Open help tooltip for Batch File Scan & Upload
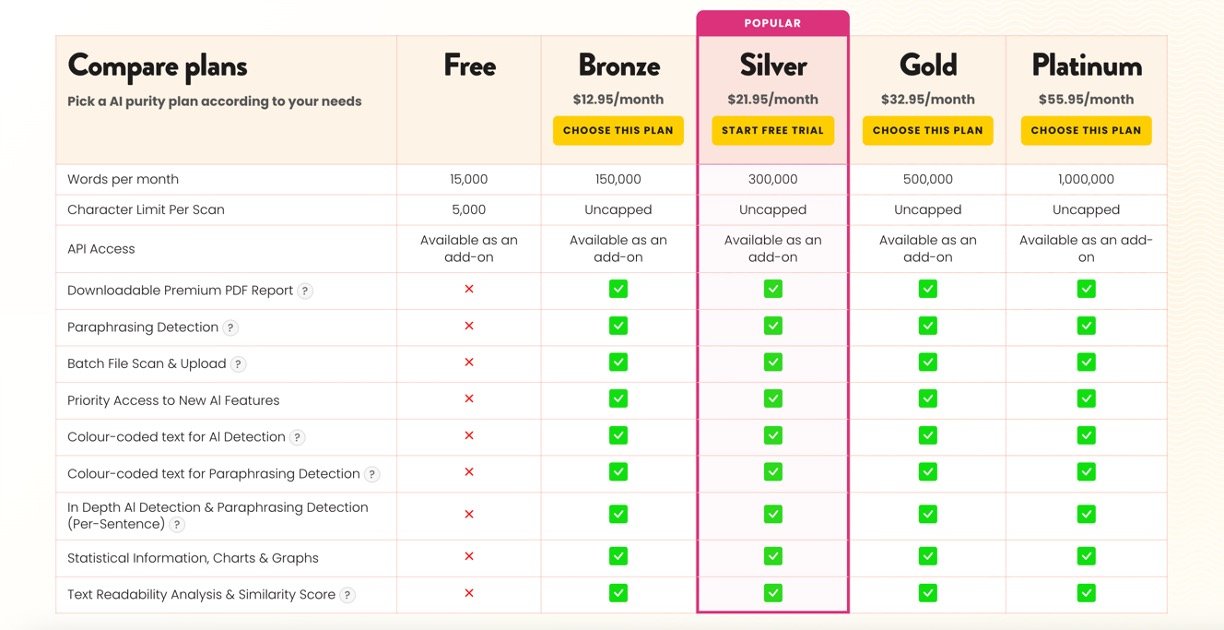The image size is (1224, 630). pos(238,364)
